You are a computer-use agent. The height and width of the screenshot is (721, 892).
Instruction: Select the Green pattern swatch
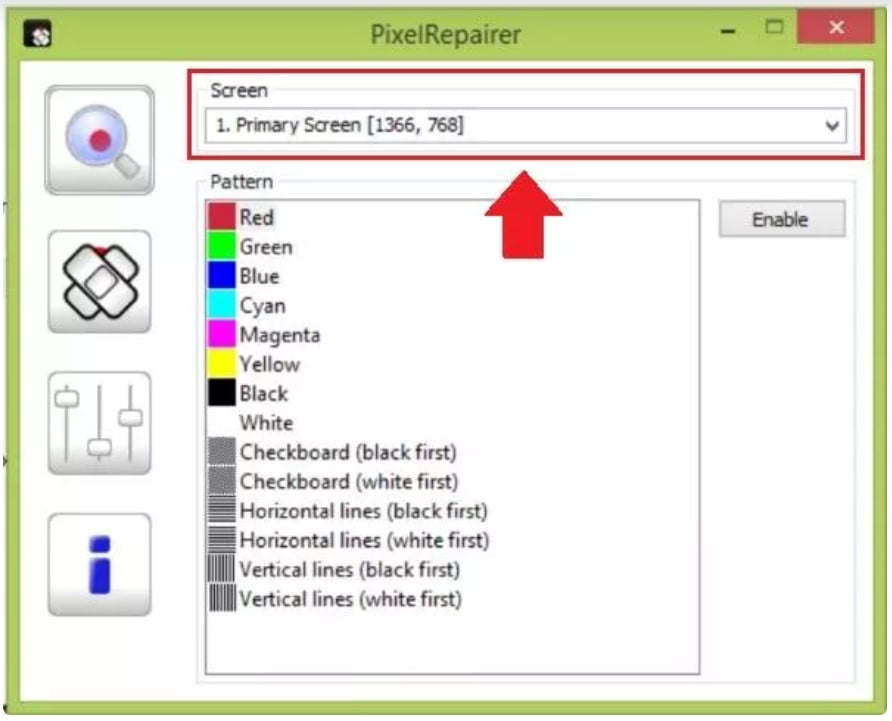221,246
